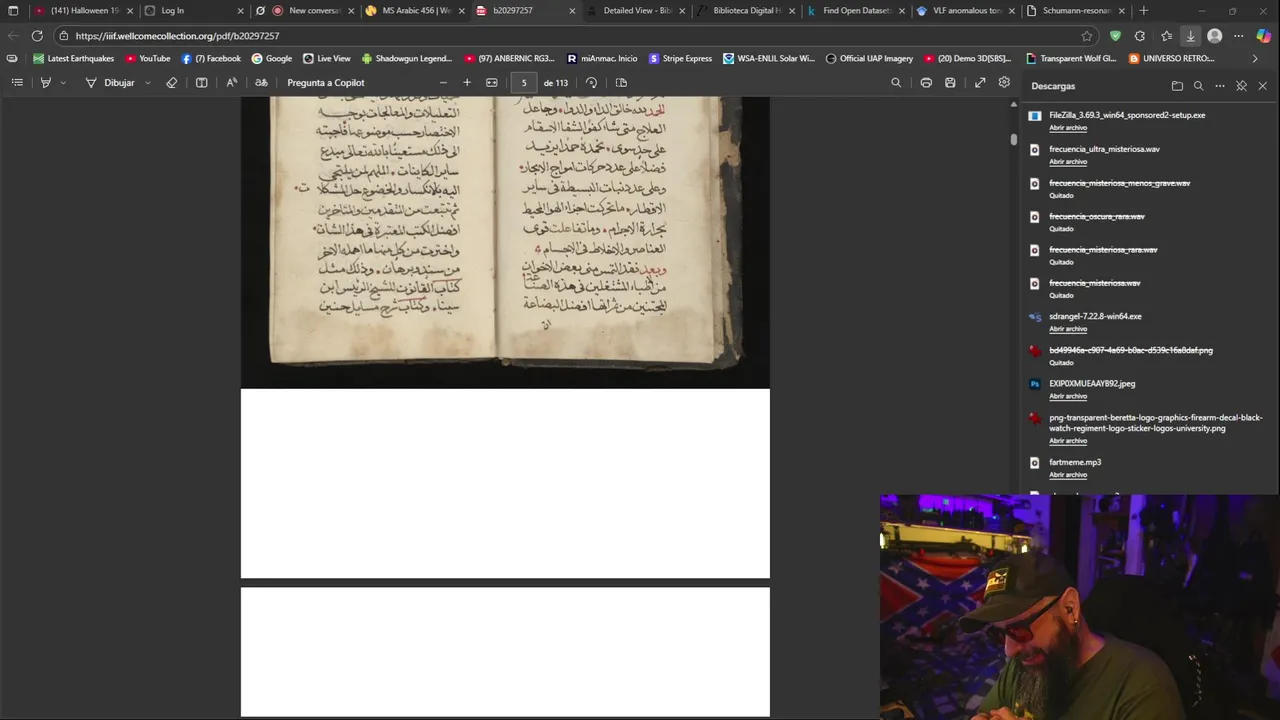This screenshot has height=720, width=1280.
Task: Open the green shield extension icon
Action: (x=1115, y=36)
